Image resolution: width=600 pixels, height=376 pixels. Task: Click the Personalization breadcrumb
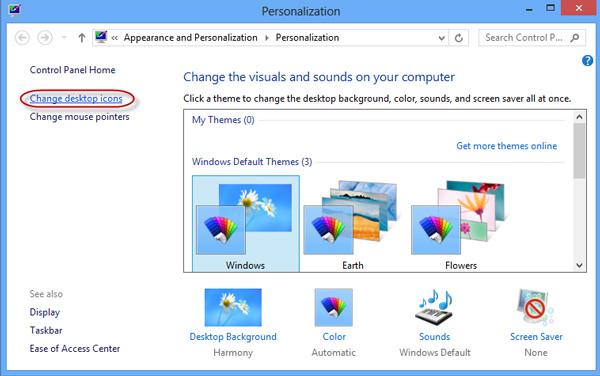[307, 37]
